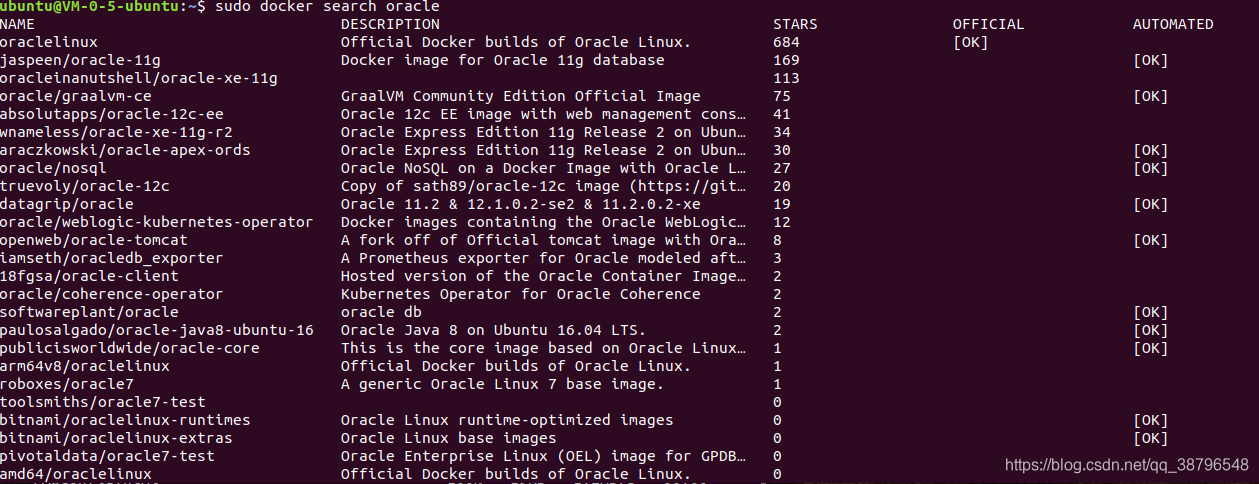The height and width of the screenshot is (484, 1259).
Task: Select the 'datagrip/oracle' image name
Action: [67, 204]
